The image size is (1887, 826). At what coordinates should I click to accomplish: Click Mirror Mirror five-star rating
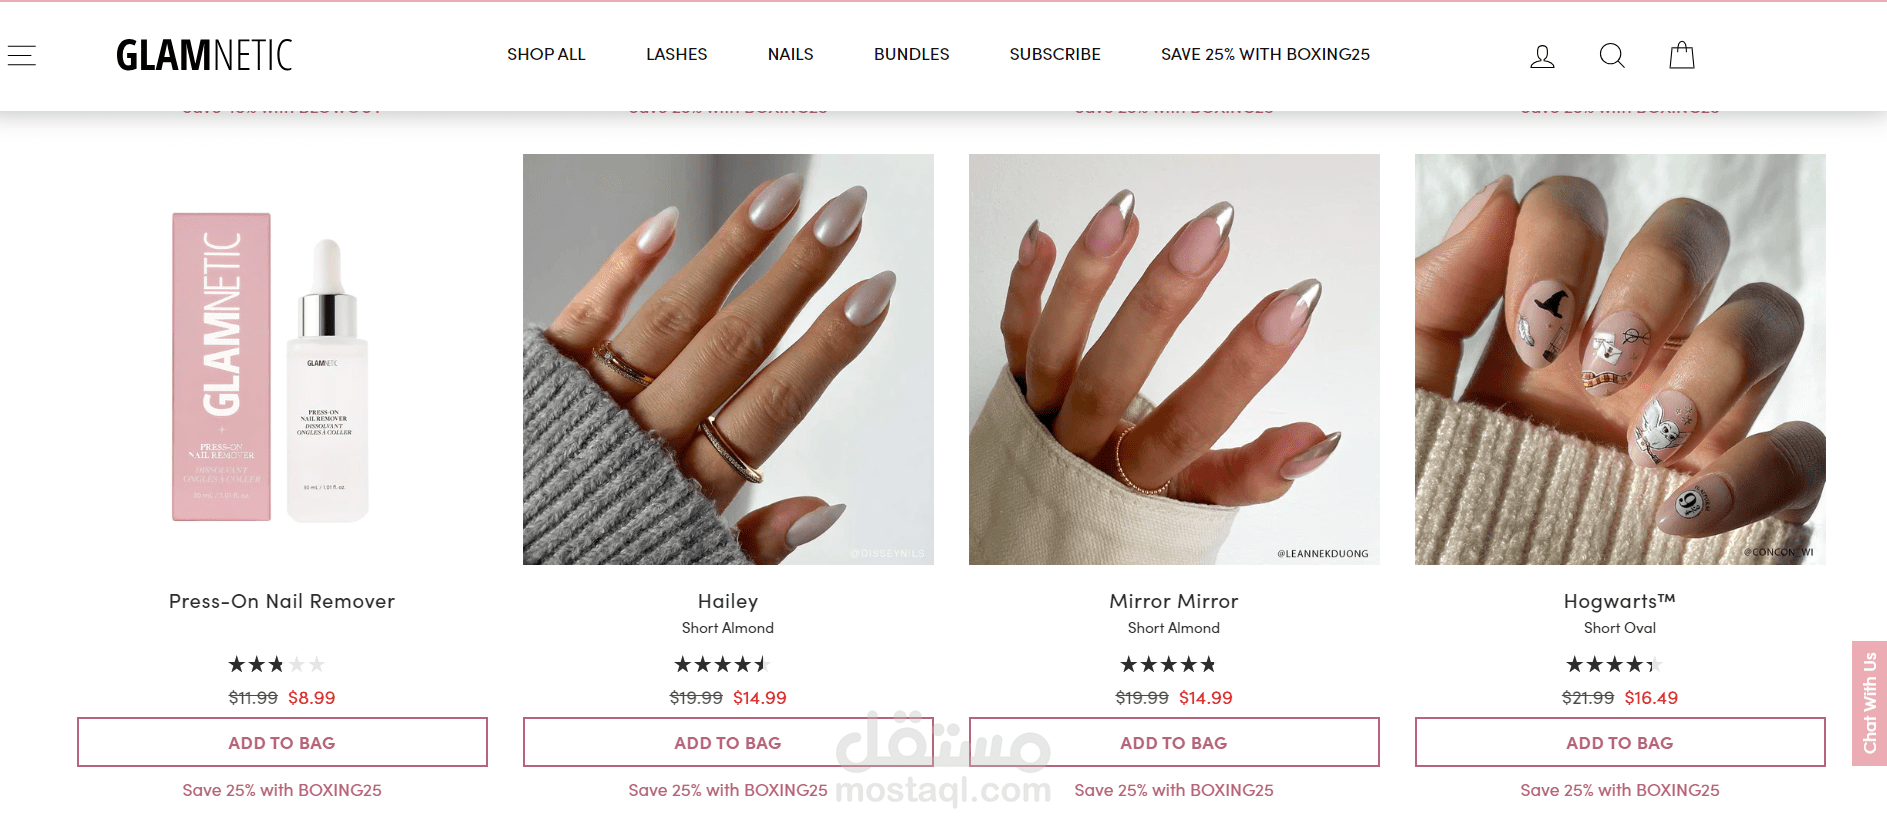coord(1168,664)
